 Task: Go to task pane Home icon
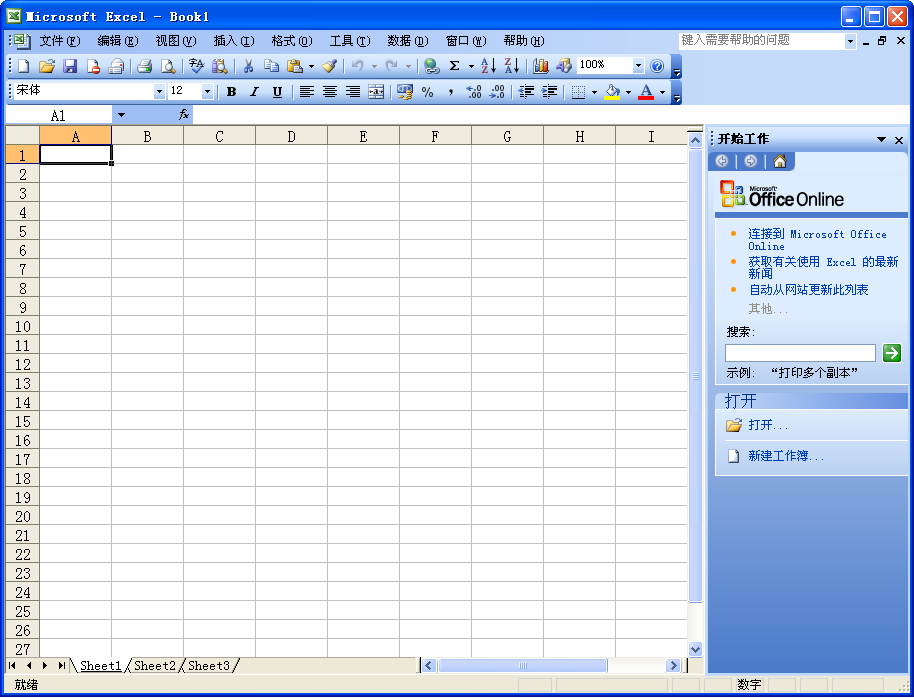[x=780, y=162]
